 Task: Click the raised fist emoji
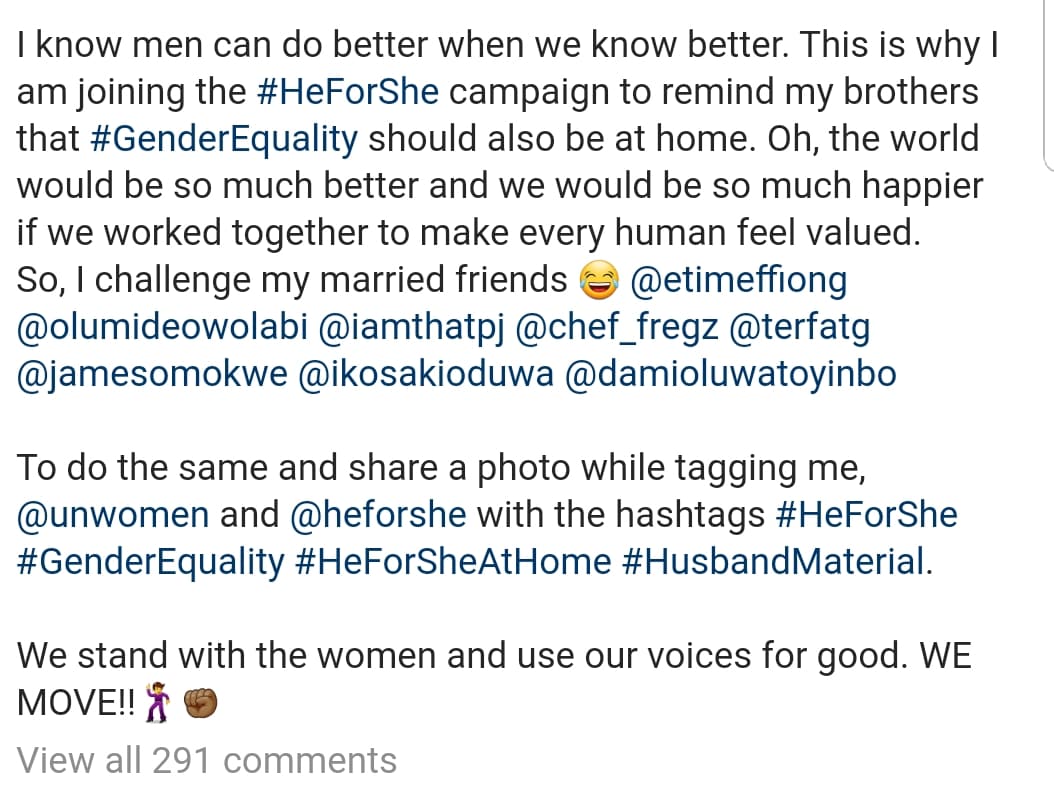coord(200,703)
